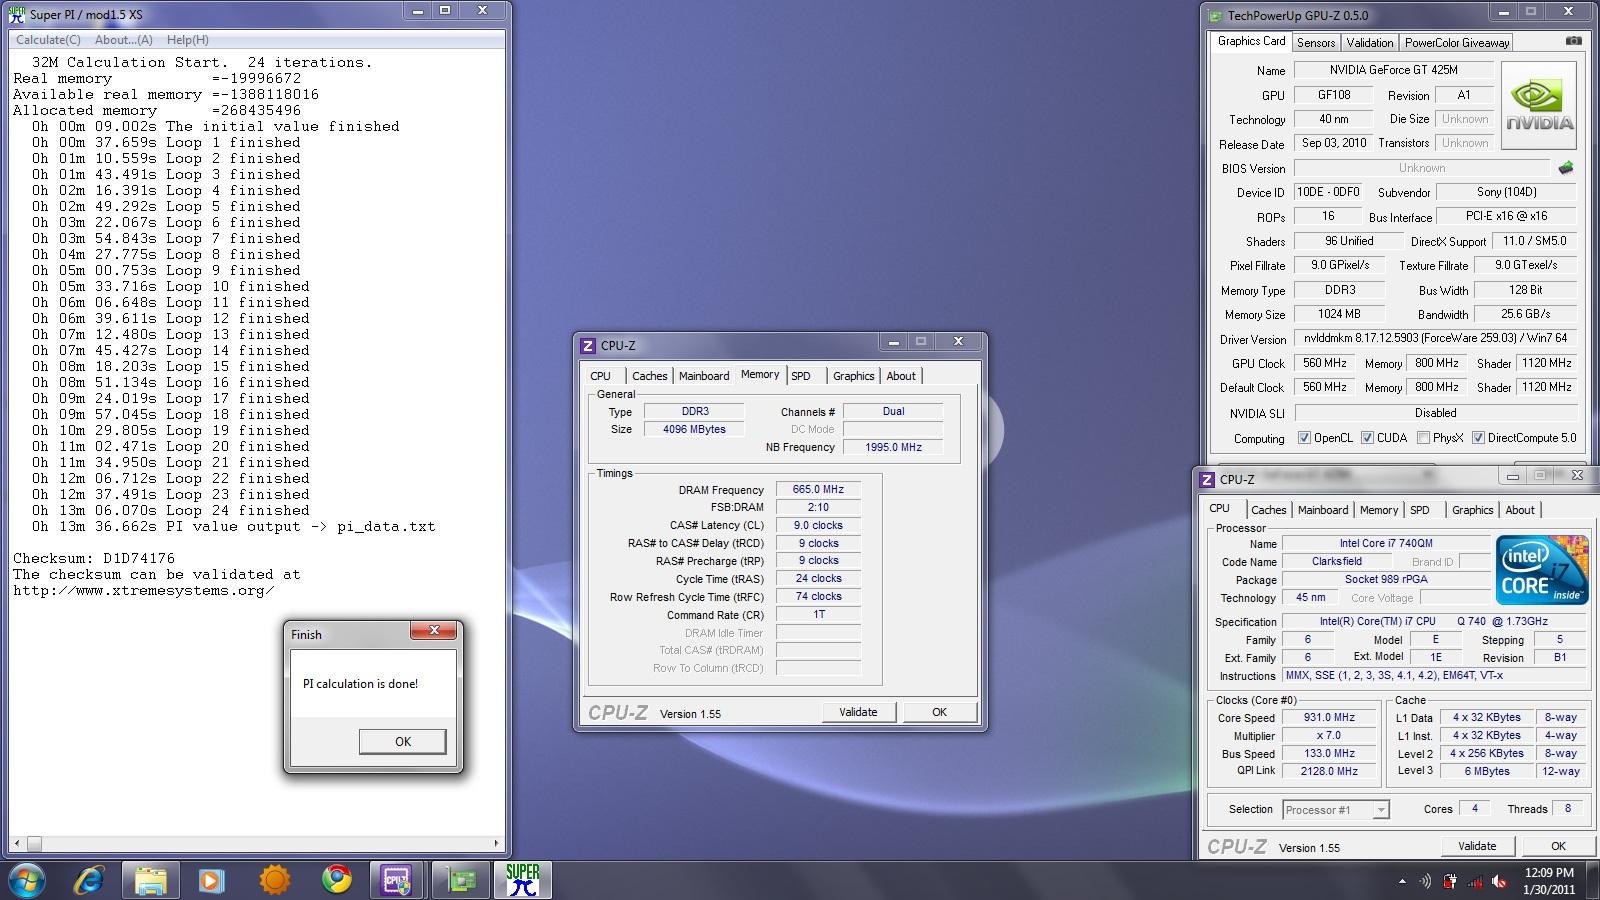Open About tab in CPU-Z processor window
1600x900 pixels.
pyautogui.click(x=1520, y=510)
